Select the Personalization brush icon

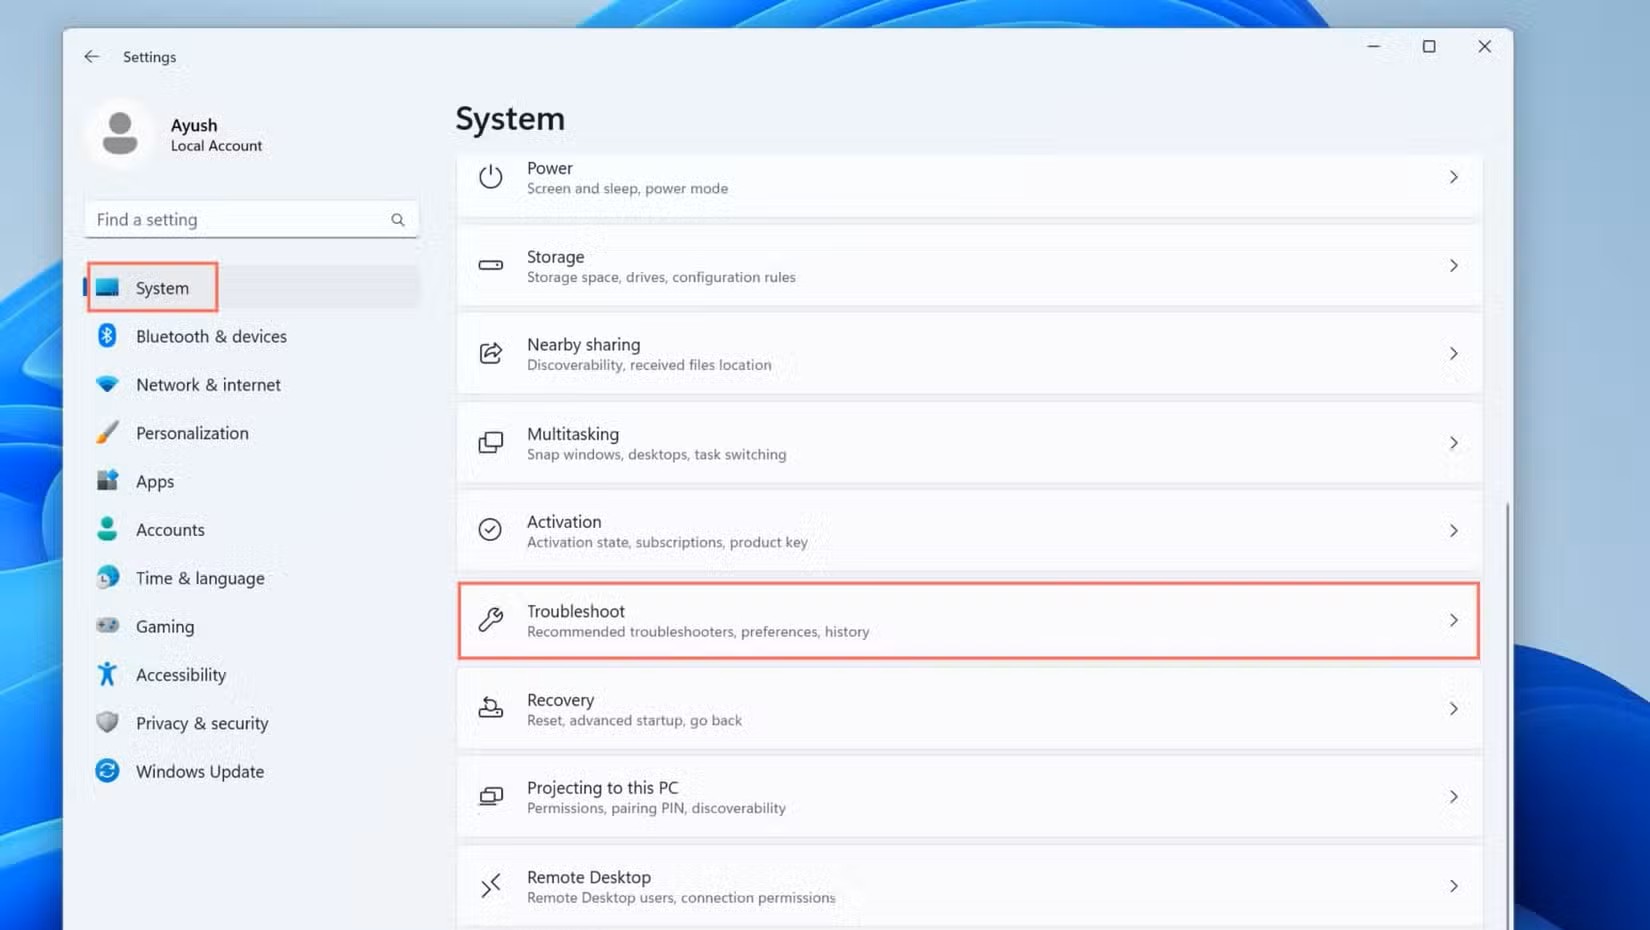pos(108,432)
